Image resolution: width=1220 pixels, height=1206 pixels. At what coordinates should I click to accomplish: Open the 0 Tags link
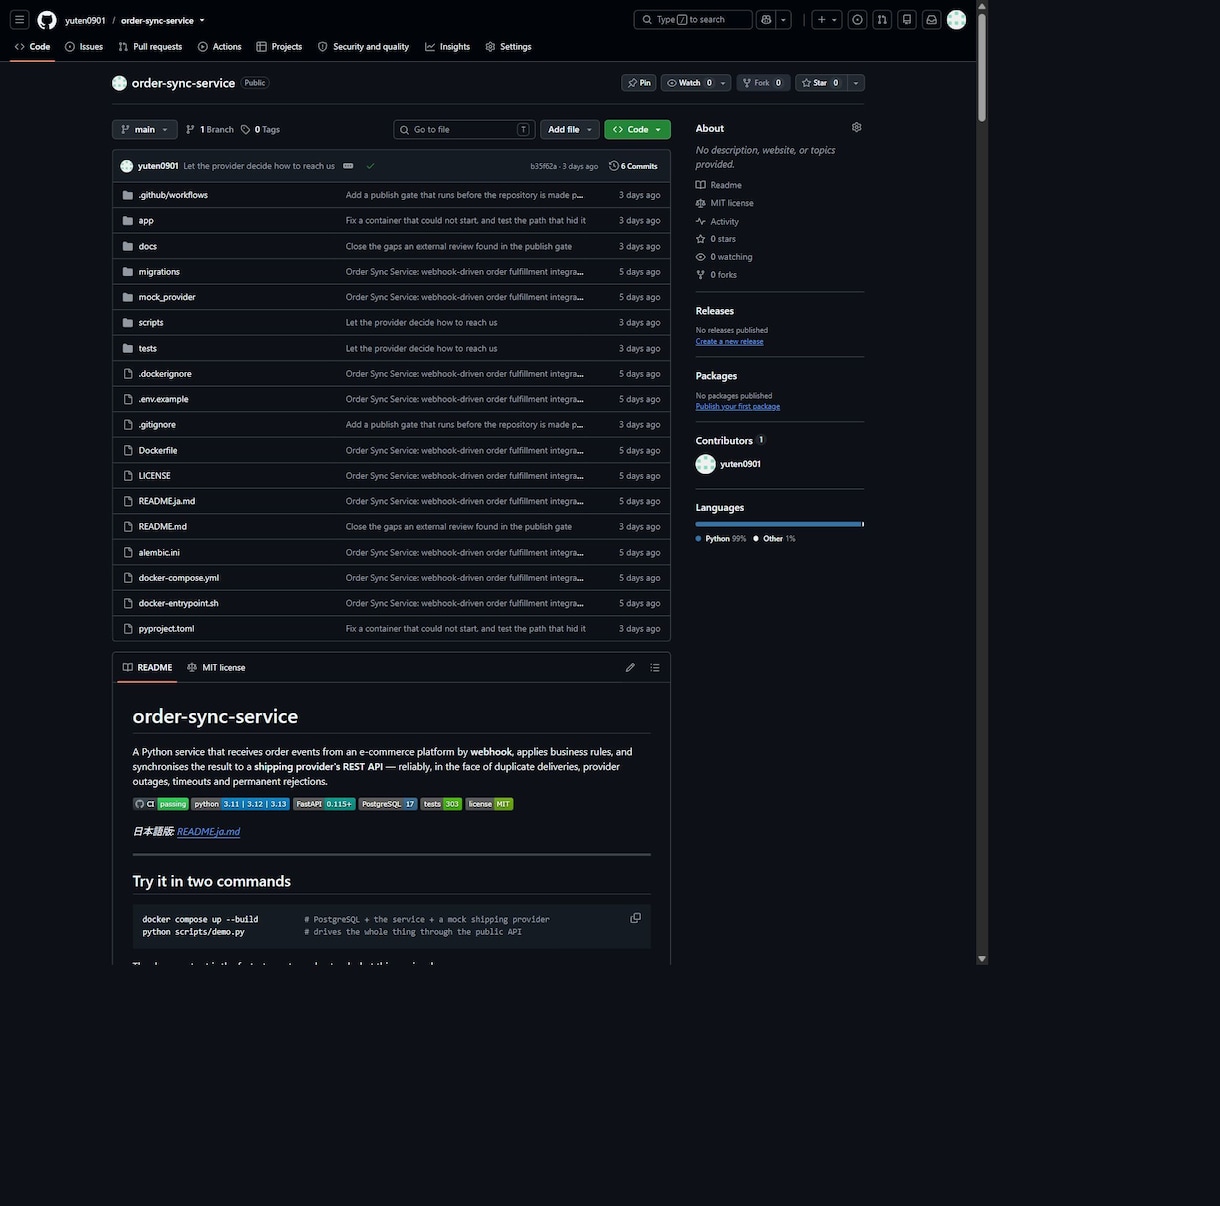(x=260, y=129)
